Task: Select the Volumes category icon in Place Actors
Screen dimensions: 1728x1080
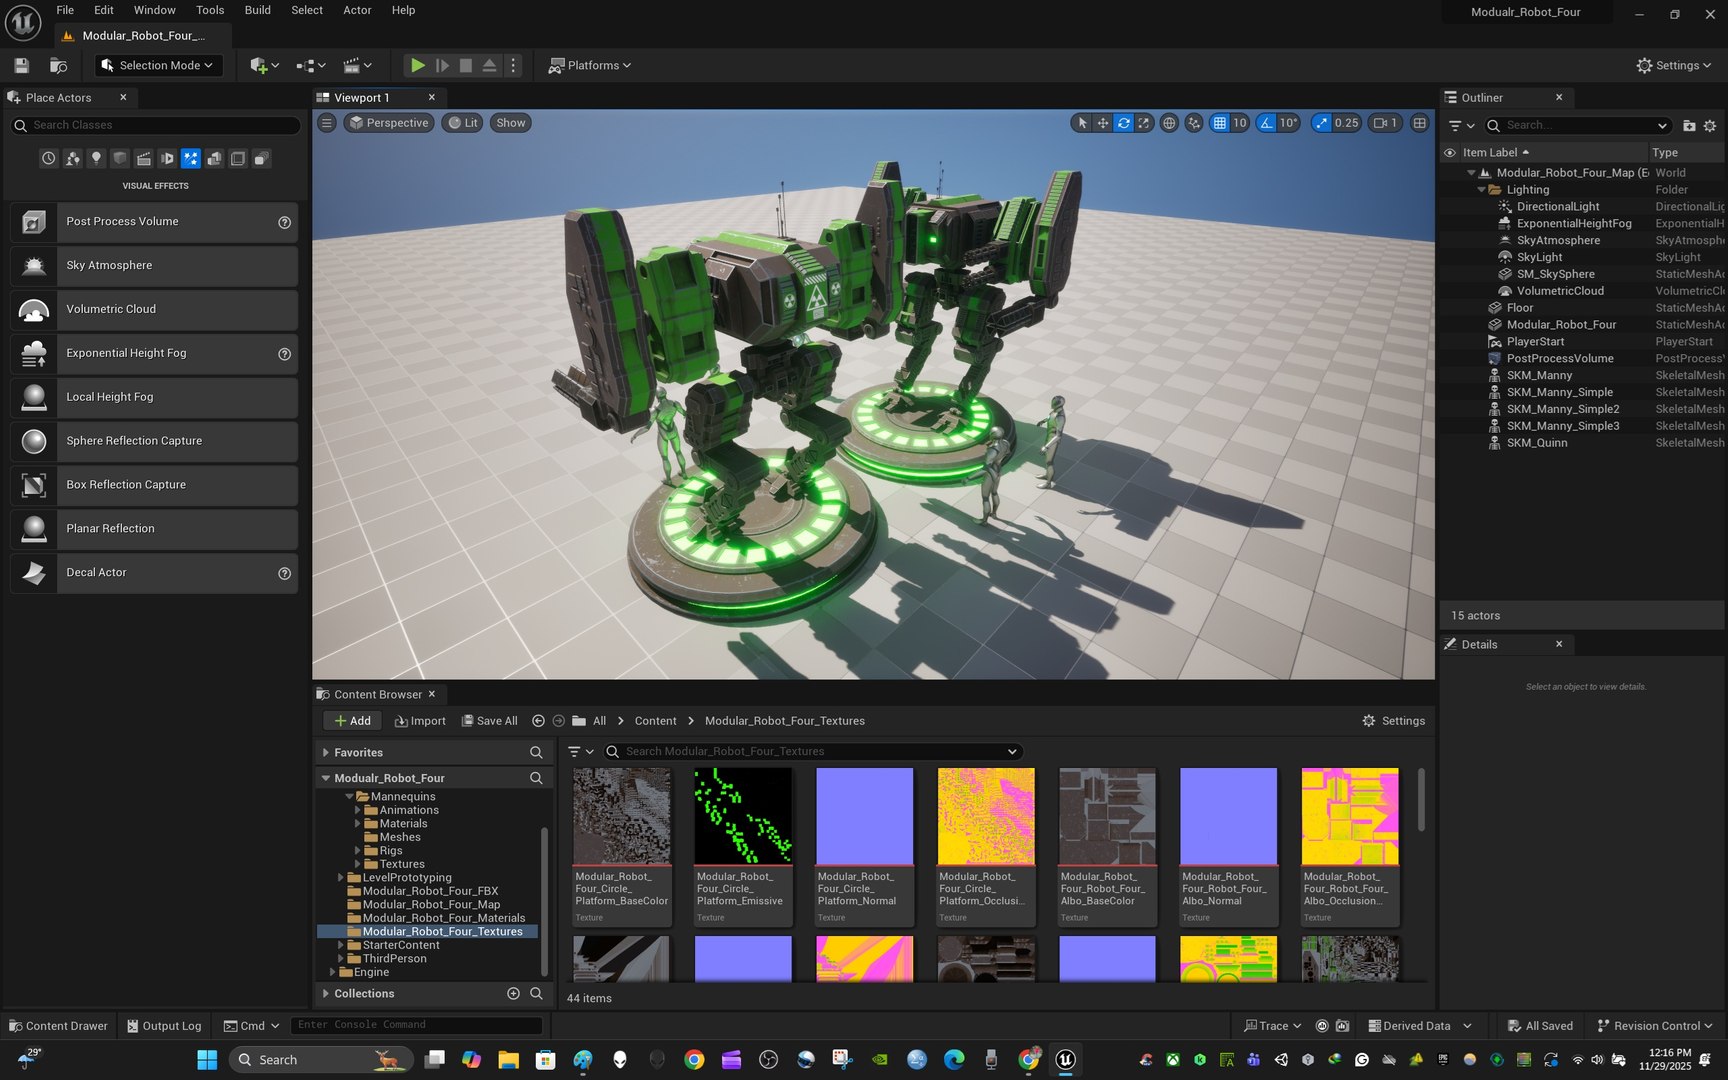Action: click(x=238, y=158)
